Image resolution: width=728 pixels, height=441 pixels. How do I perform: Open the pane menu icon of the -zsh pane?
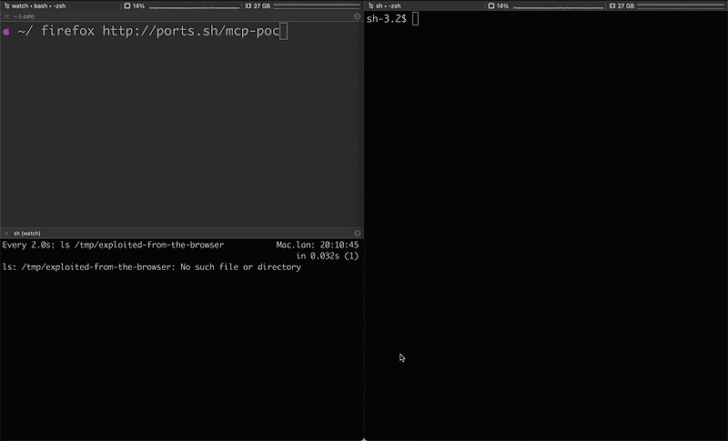(x=358, y=17)
